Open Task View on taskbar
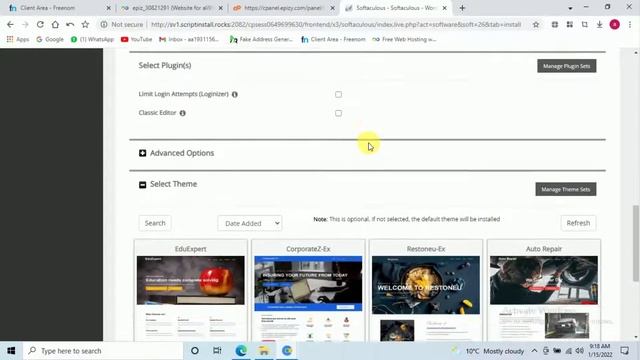 point(217,351)
